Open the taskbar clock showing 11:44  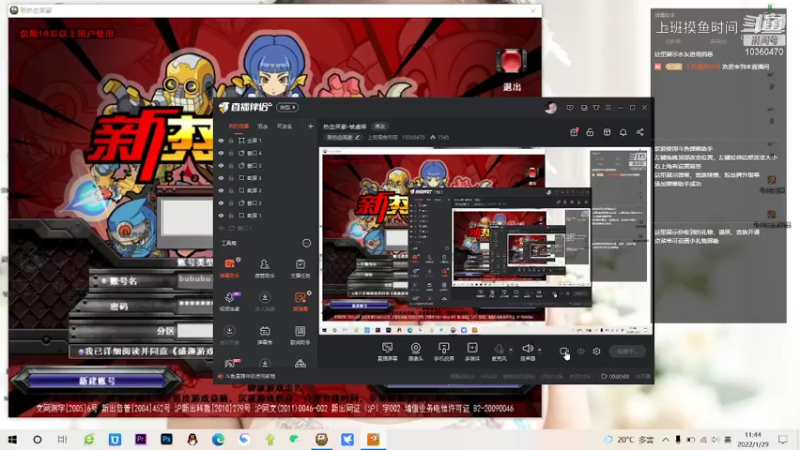(x=753, y=439)
